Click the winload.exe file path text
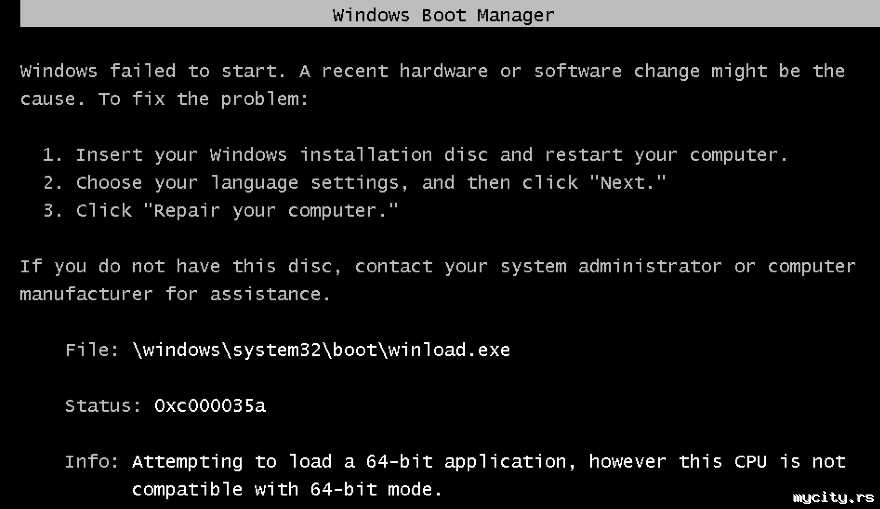This screenshot has height=509, width=880. [x=321, y=350]
